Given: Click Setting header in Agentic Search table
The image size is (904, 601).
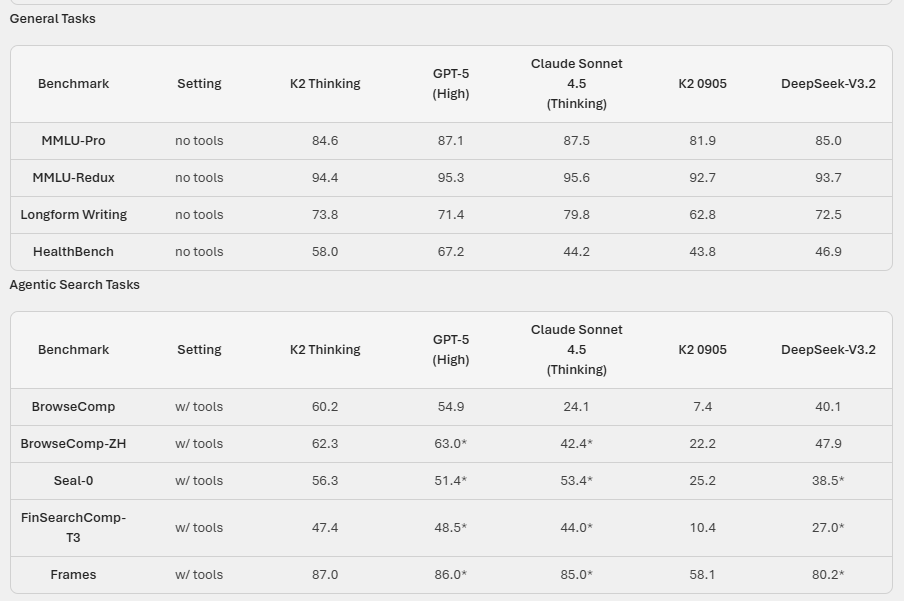Looking at the screenshot, I should pyautogui.click(x=199, y=350).
